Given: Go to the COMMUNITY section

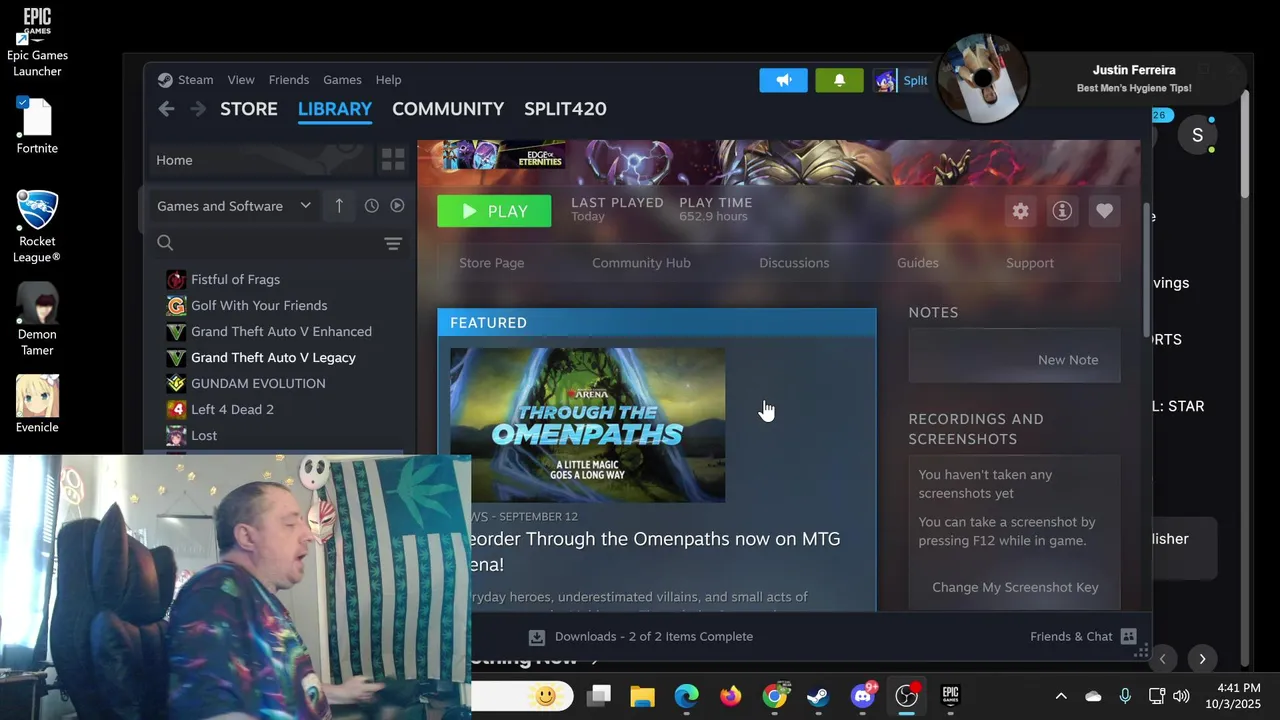Looking at the screenshot, I should coord(448,109).
